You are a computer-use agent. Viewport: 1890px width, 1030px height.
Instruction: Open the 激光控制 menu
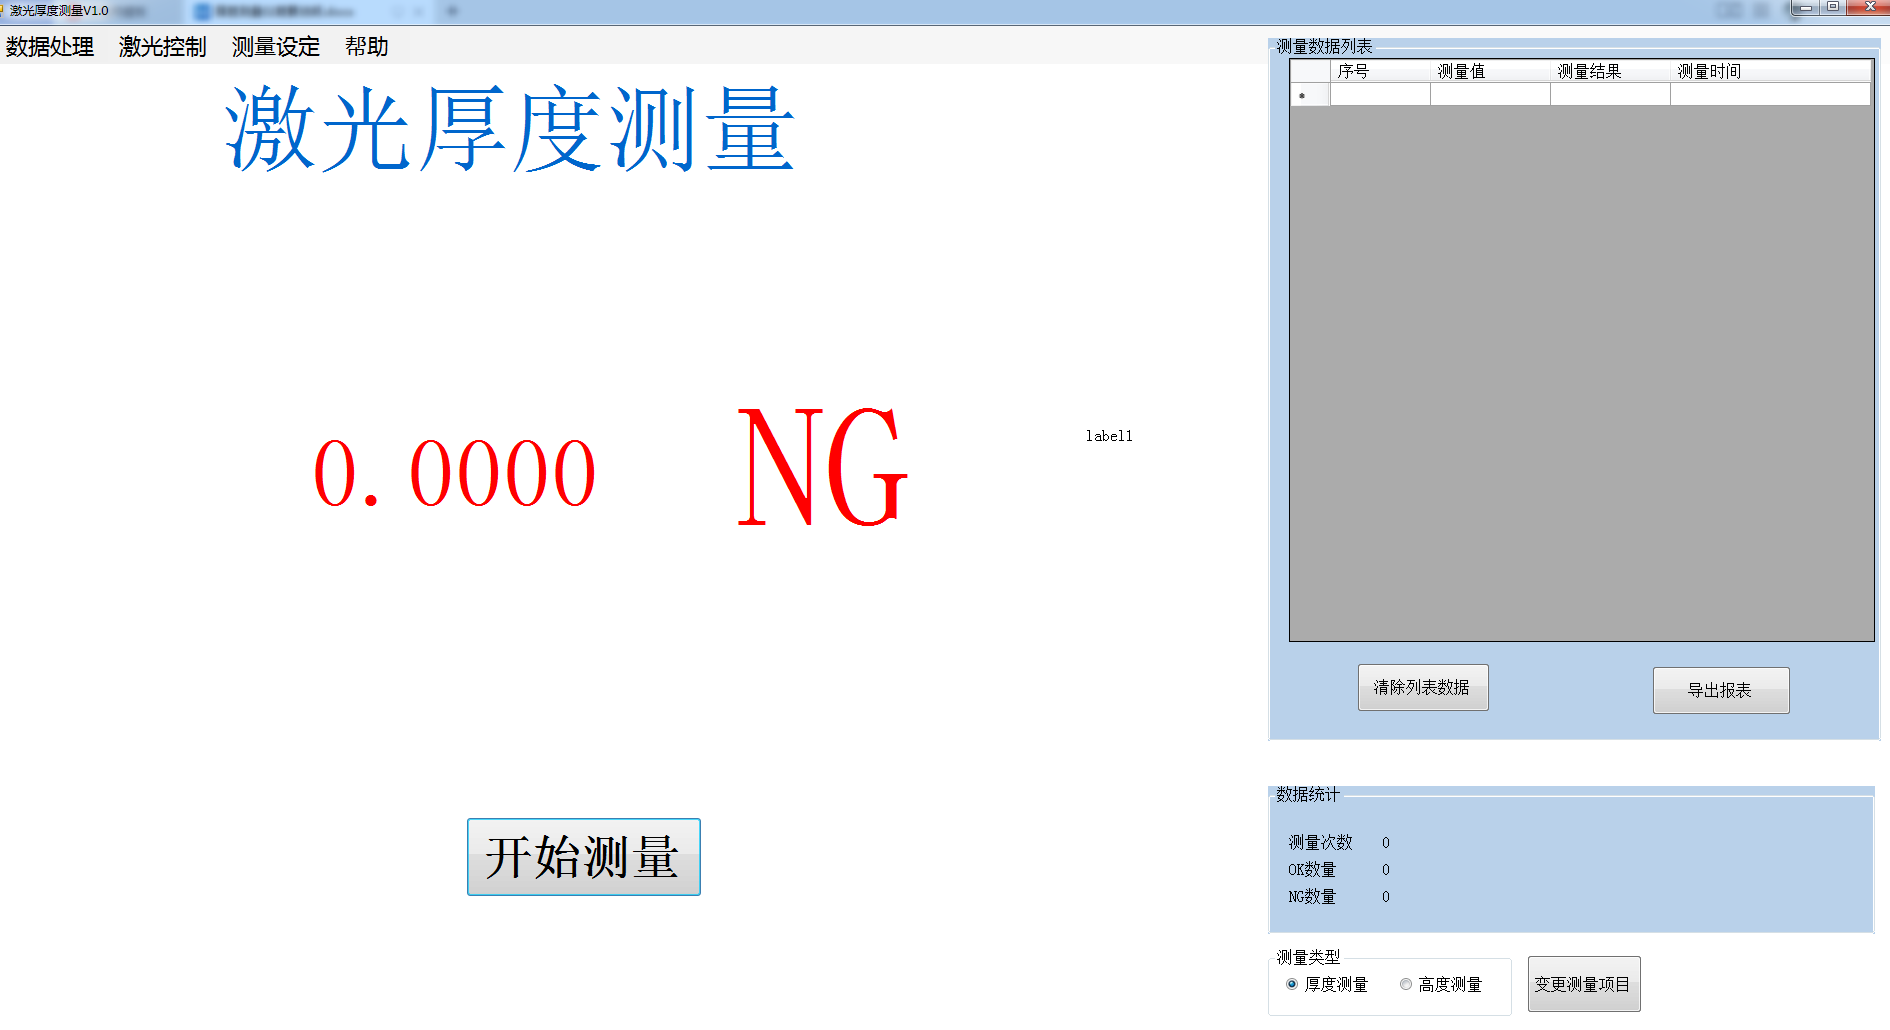162,46
